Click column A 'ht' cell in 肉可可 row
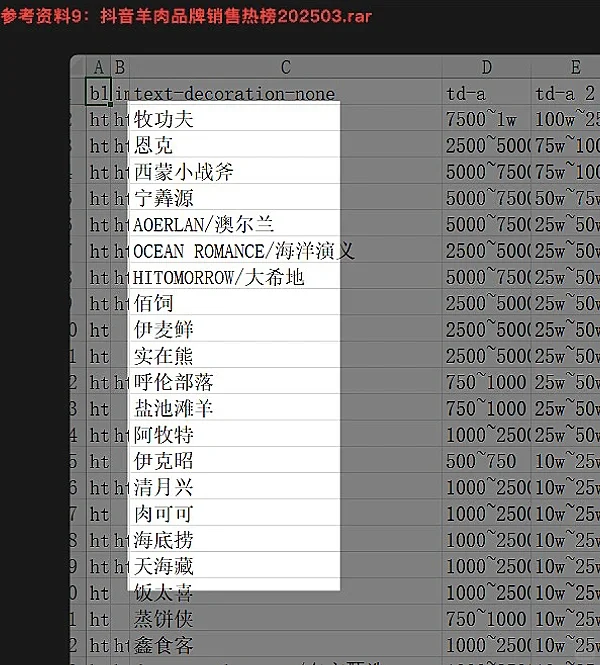The height and width of the screenshot is (665, 600). 99,514
